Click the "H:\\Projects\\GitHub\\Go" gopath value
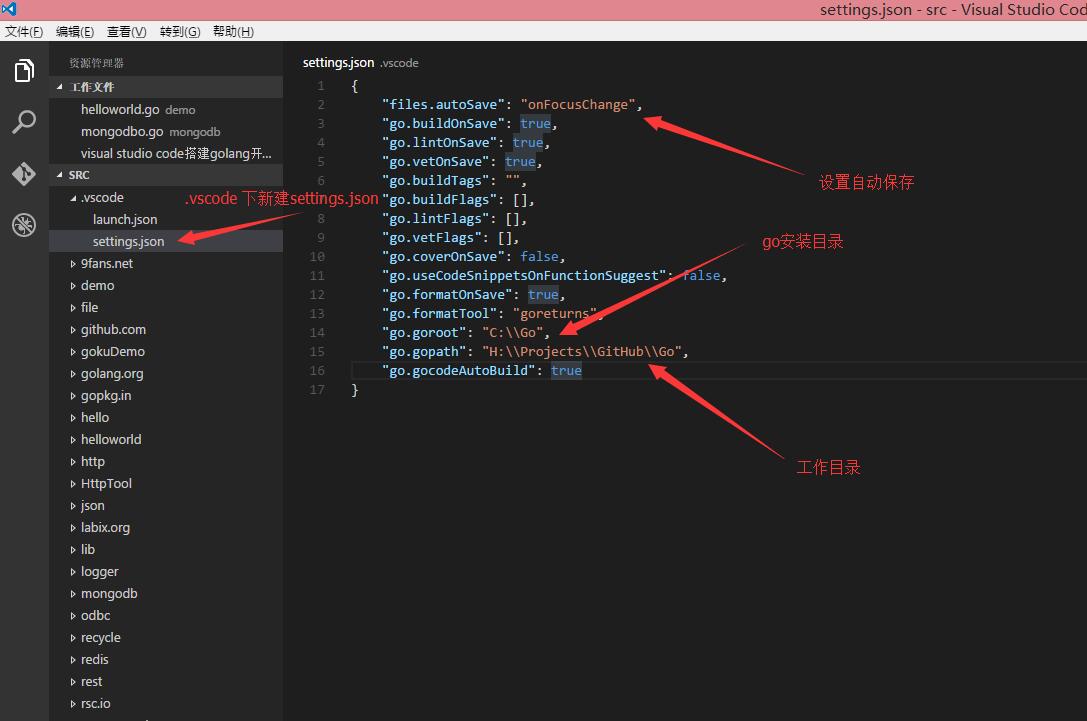 (x=582, y=352)
